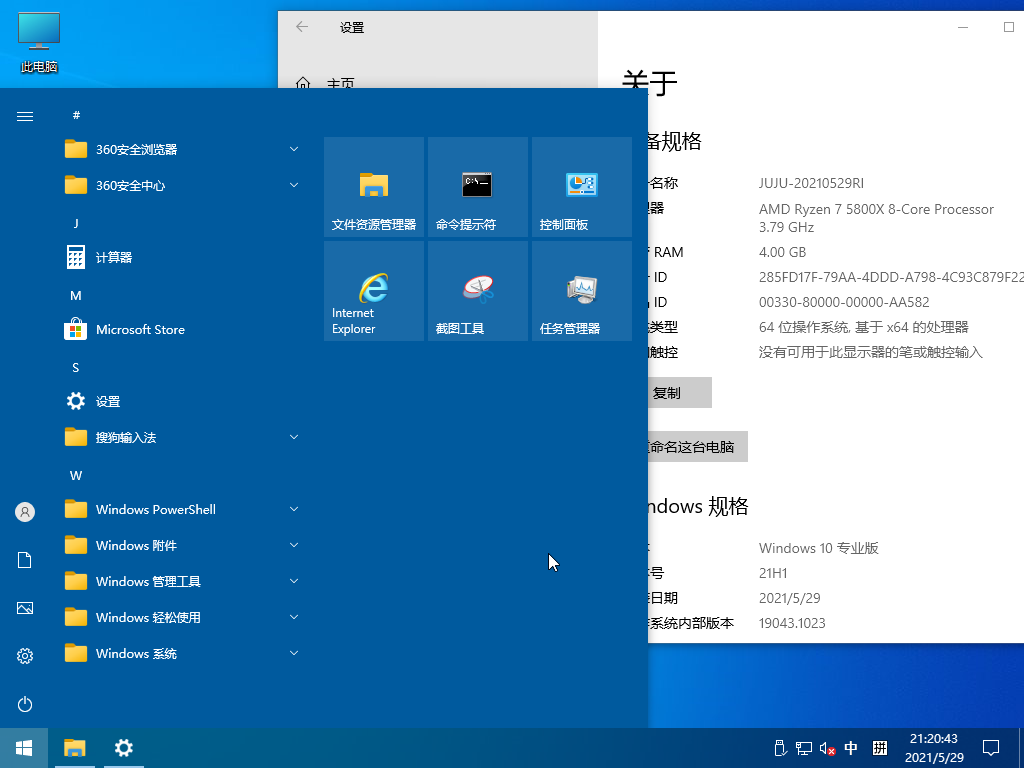This screenshot has width=1024, height=768.
Task: Open Pictures from the Start sidebar
Action: tap(25, 608)
